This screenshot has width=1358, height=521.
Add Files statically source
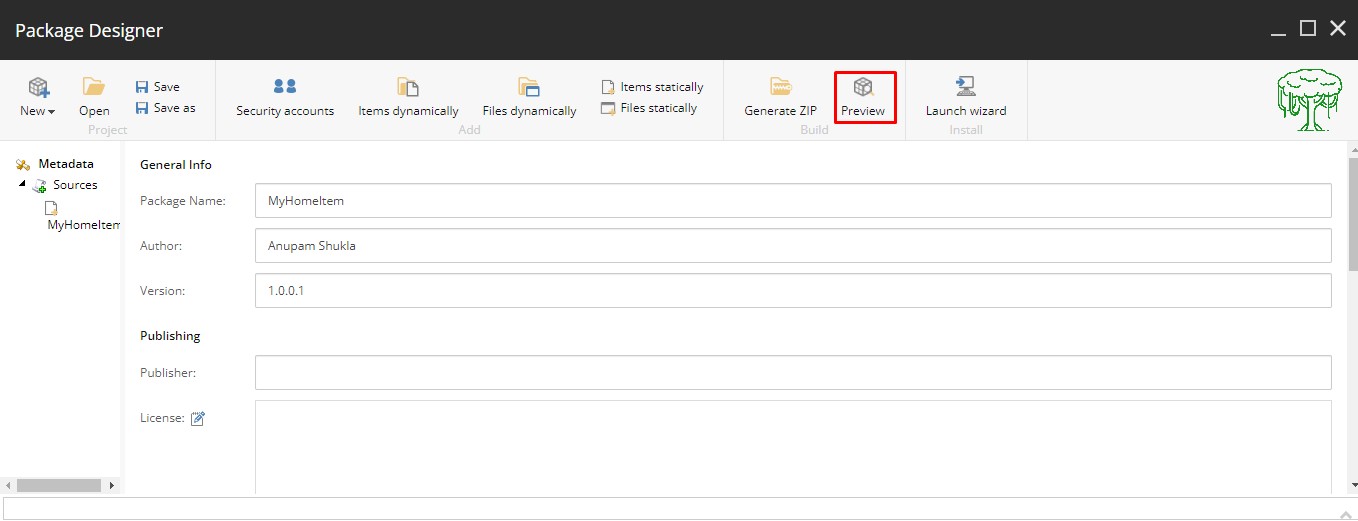pos(649,108)
